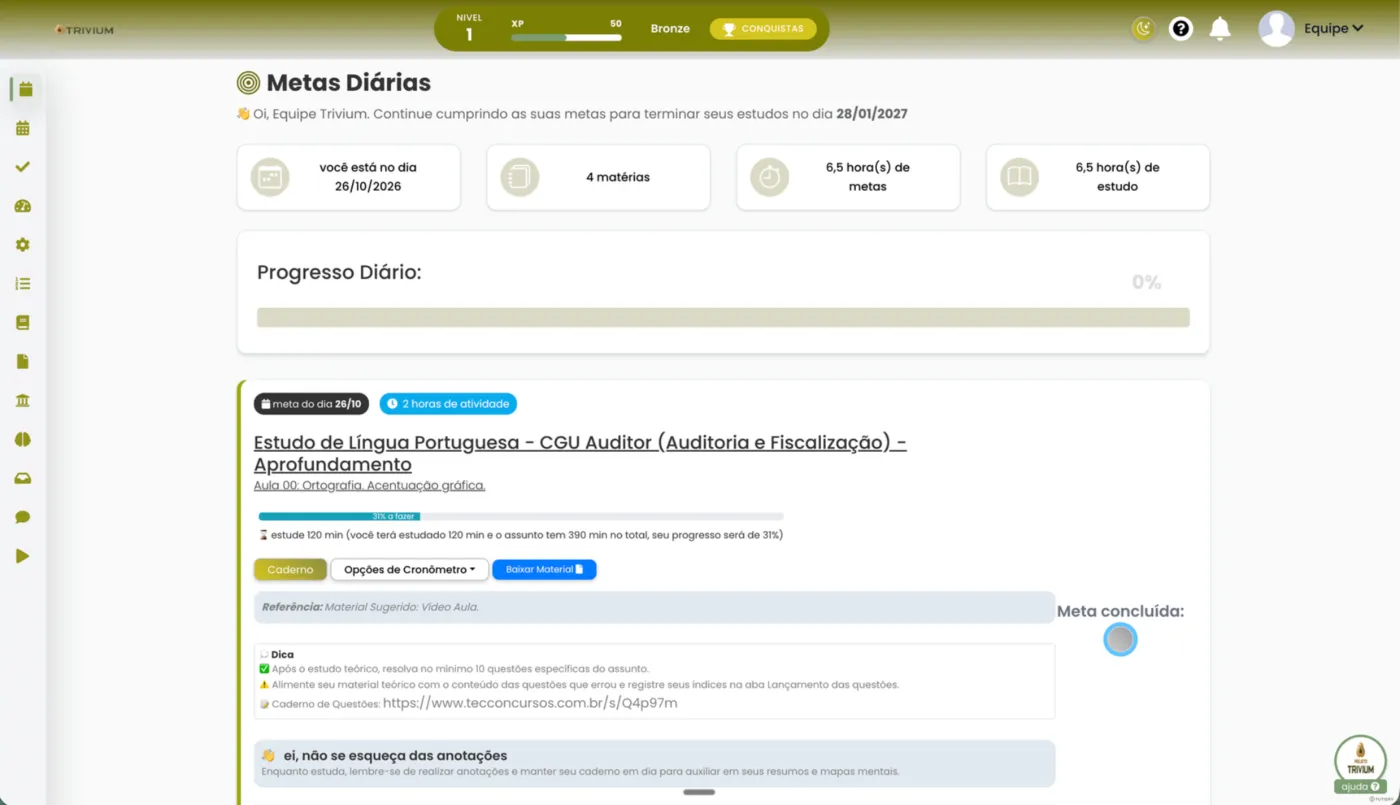
Task: Open the checkmark icon in the sidebar
Action: pos(23,167)
